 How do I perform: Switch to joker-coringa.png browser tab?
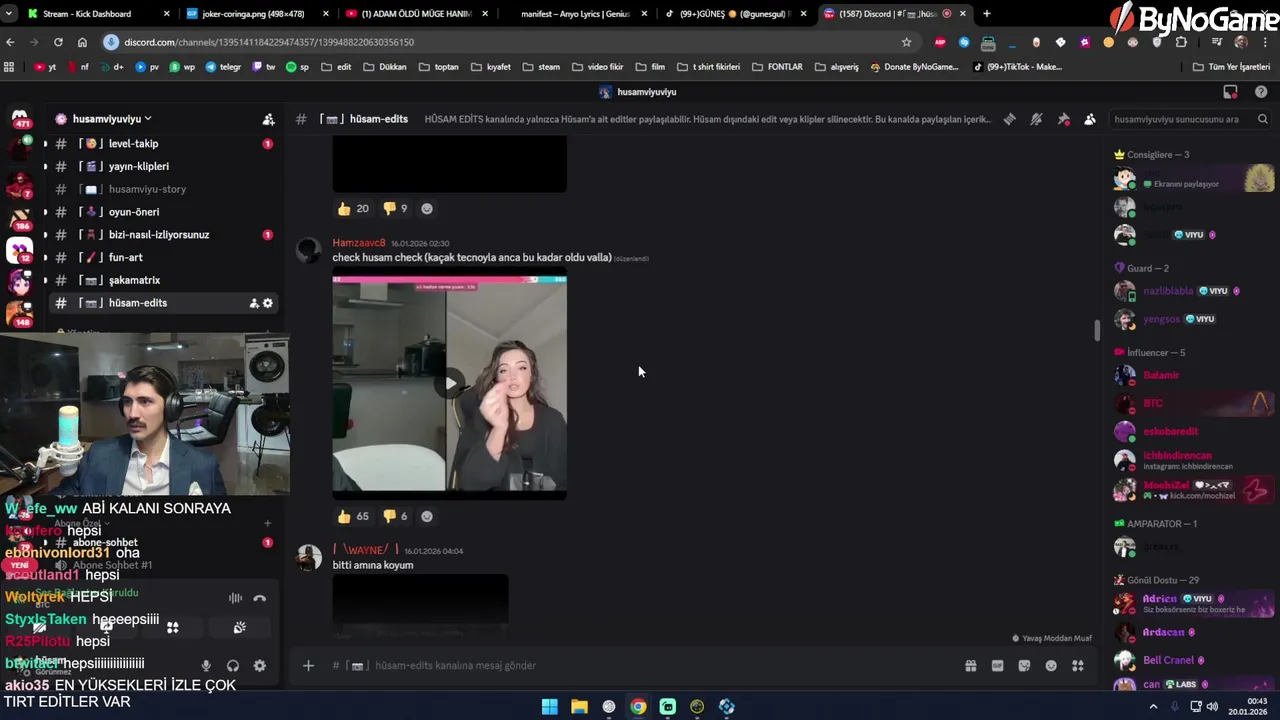[258, 14]
